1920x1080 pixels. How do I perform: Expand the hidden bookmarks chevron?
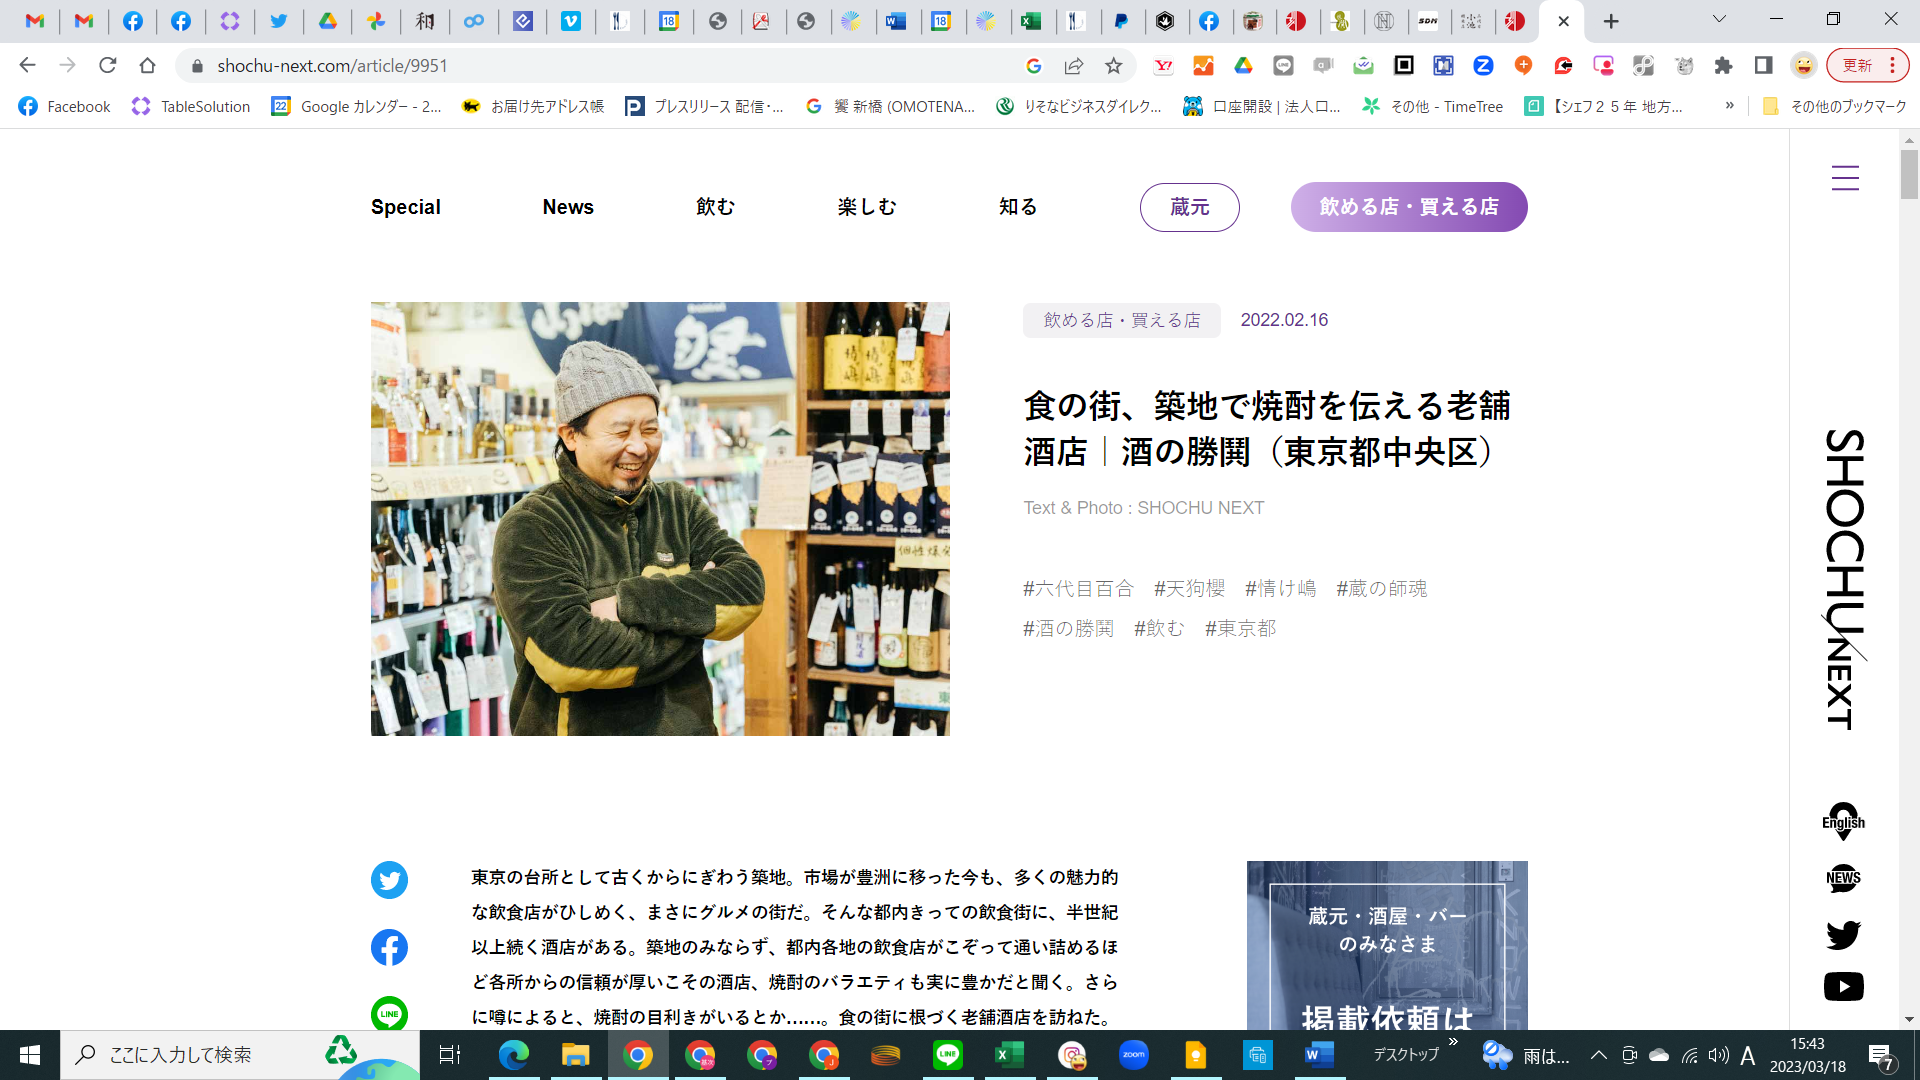pos(1729,106)
